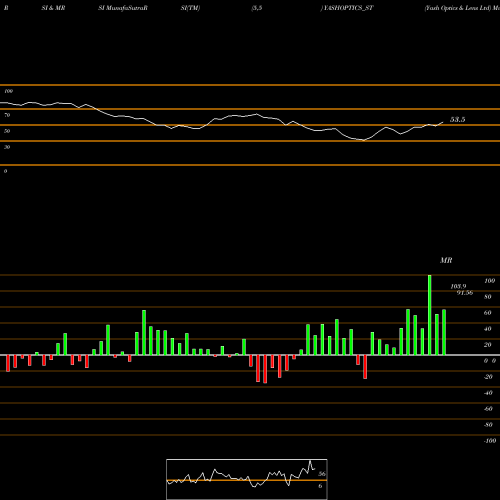Click the MR axis label -20

[x=488, y=377]
